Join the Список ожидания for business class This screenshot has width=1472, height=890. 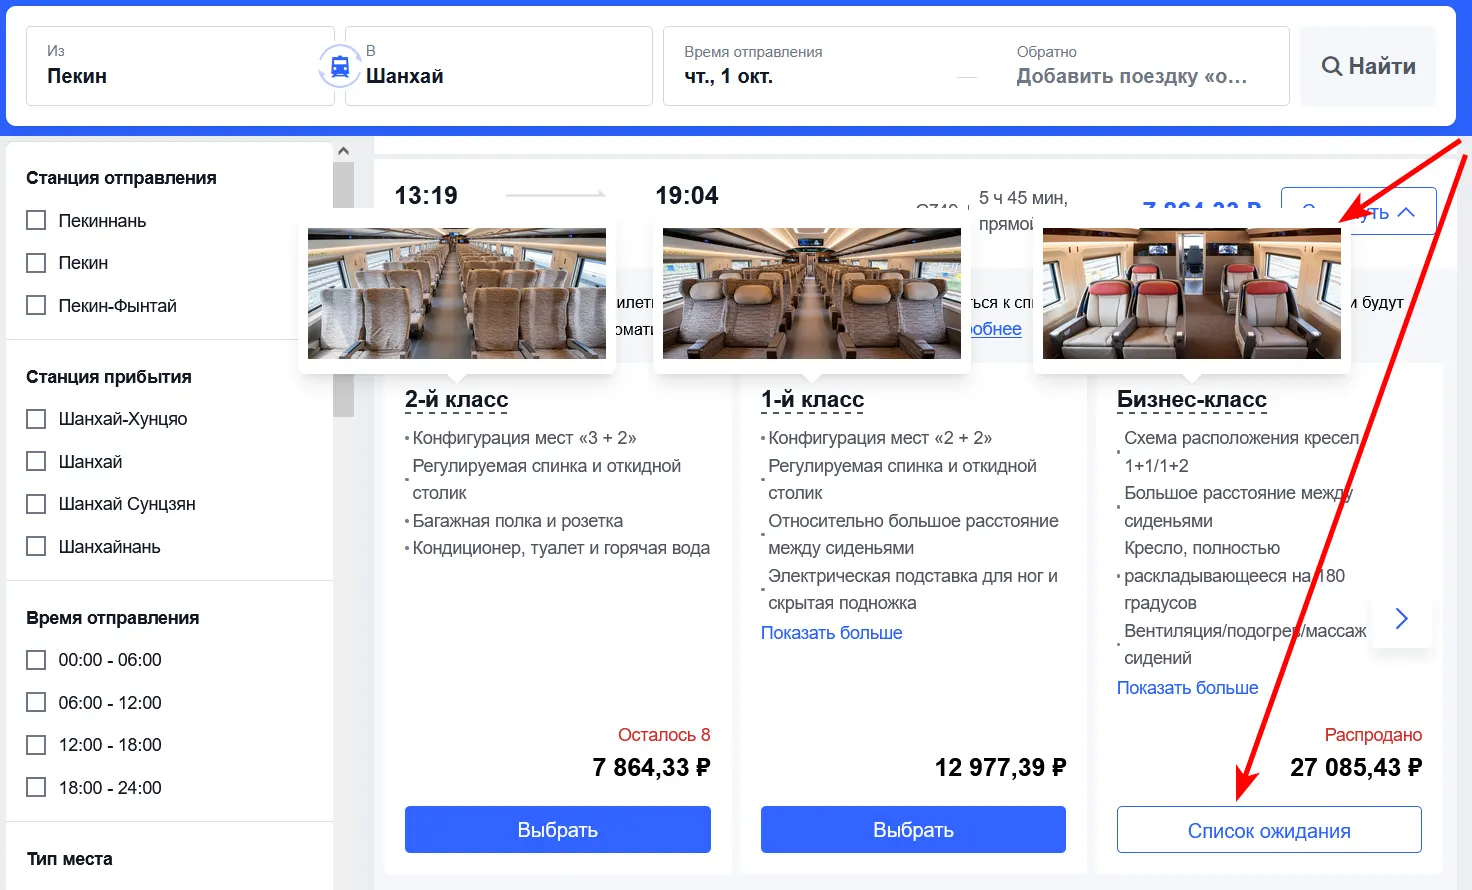tap(1269, 830)
